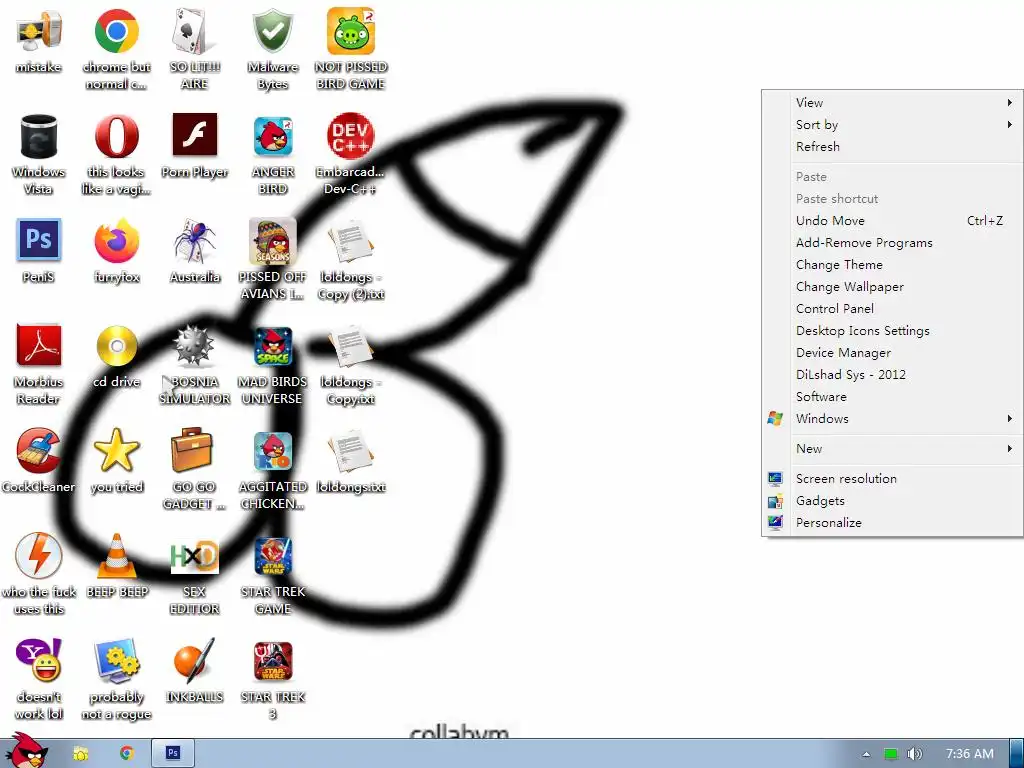
Task: Open the folder icon on taskbar
Action: 81,754
